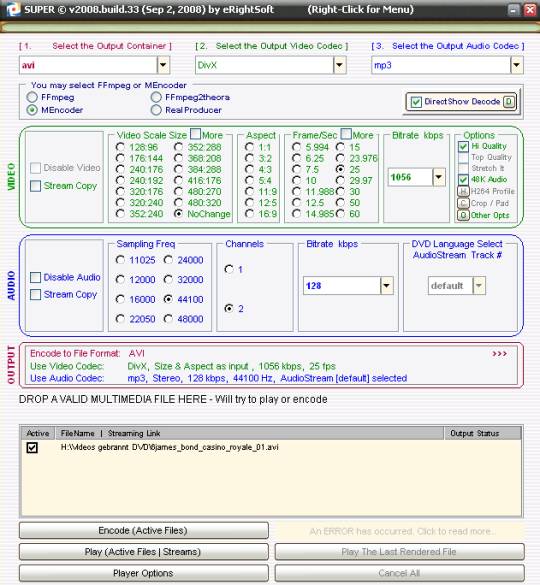
Task: Click the C icon beside Crop / Pad
Action: pos(463,203)
